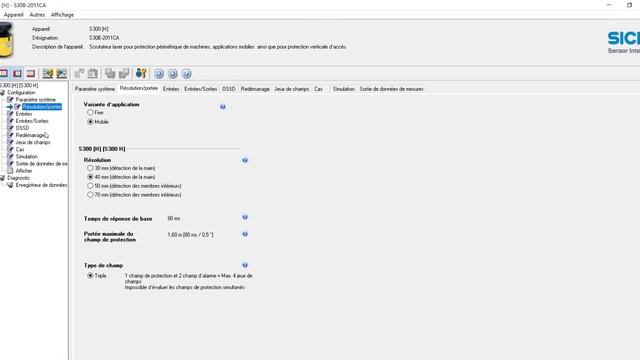Open help for Variante d'application
Image resolution: width=640 pixels, height=360 pixels.
coord(223,107)
